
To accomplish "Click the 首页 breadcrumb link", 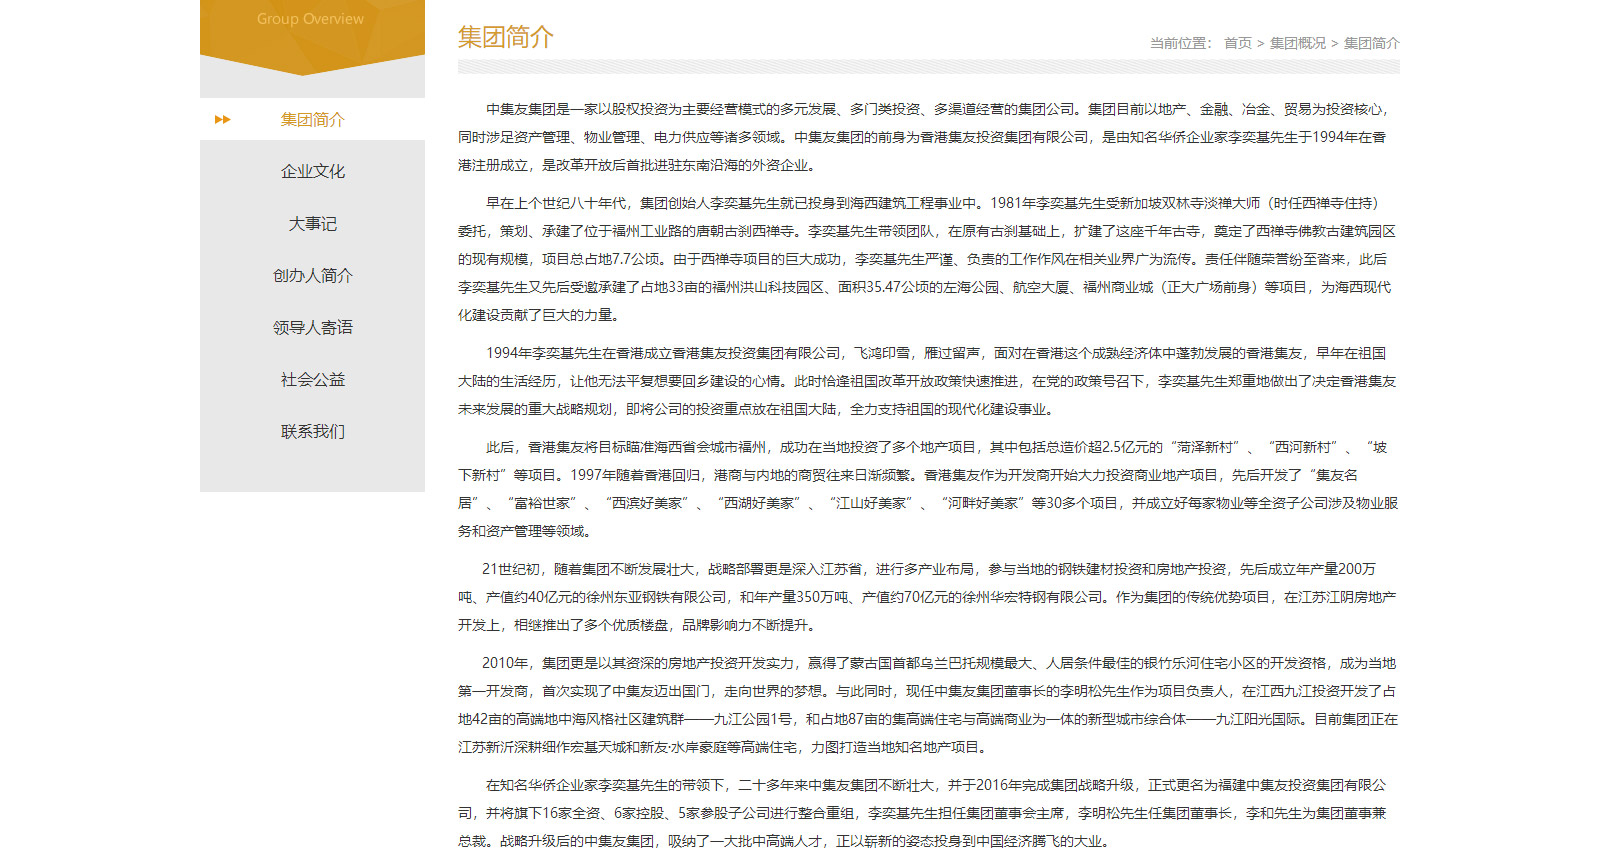I will tap(1237, 43).
